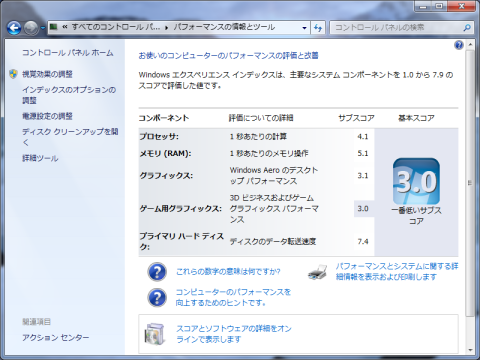Click the vertical scrollbar thumb
The width and height of the screenshot is (480, 360).
pyautogui.click(x=470, y=183)
